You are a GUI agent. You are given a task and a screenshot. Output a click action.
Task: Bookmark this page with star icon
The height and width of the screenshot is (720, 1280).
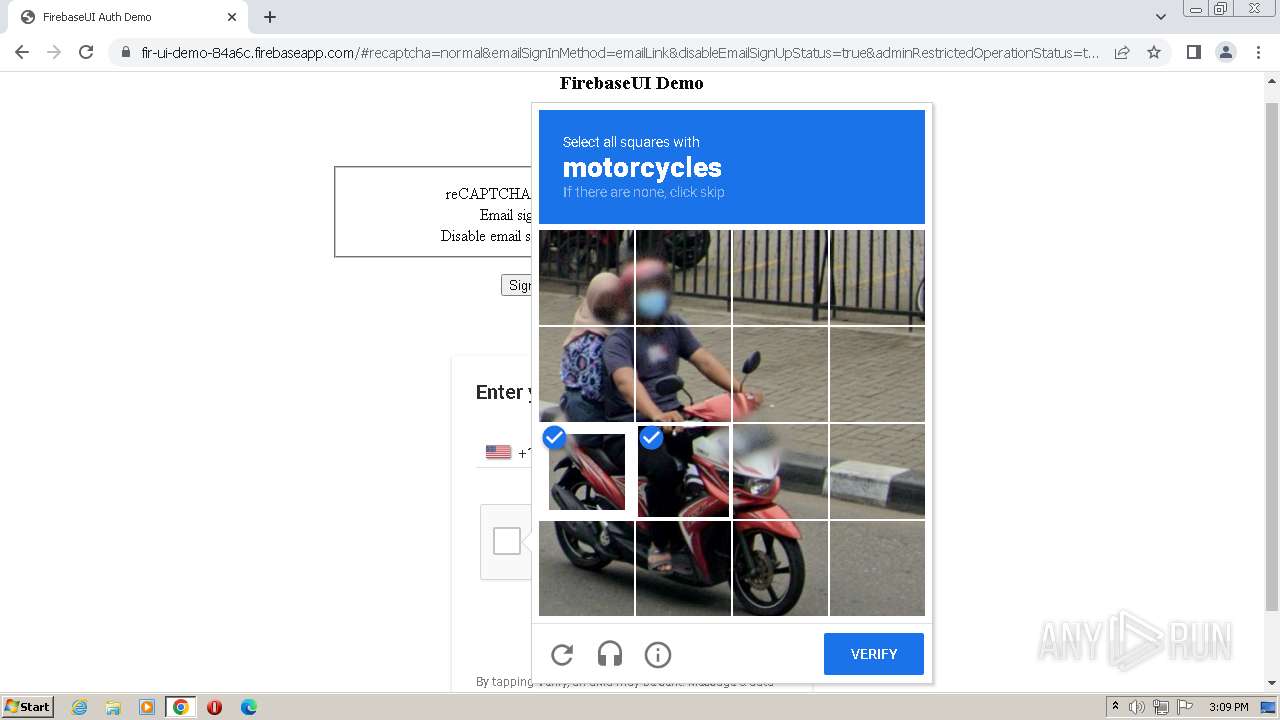pyautogui.click(x=1154, y=52)
